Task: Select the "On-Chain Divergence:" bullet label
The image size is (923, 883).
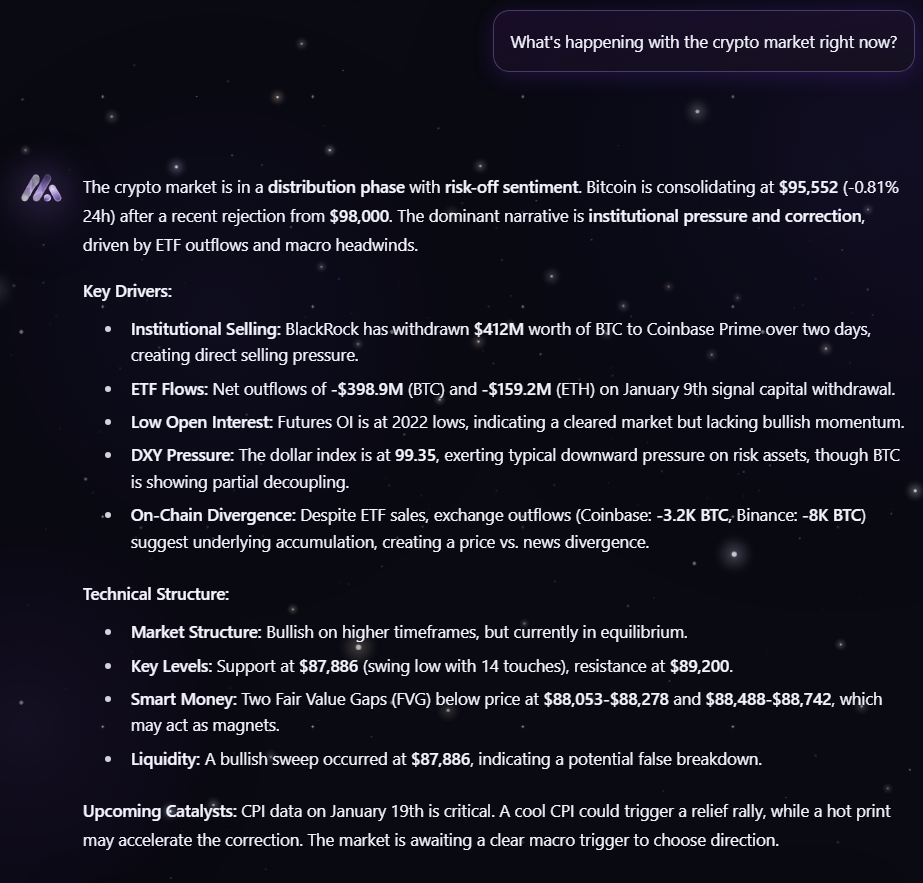Action: (x=213, y=515)
